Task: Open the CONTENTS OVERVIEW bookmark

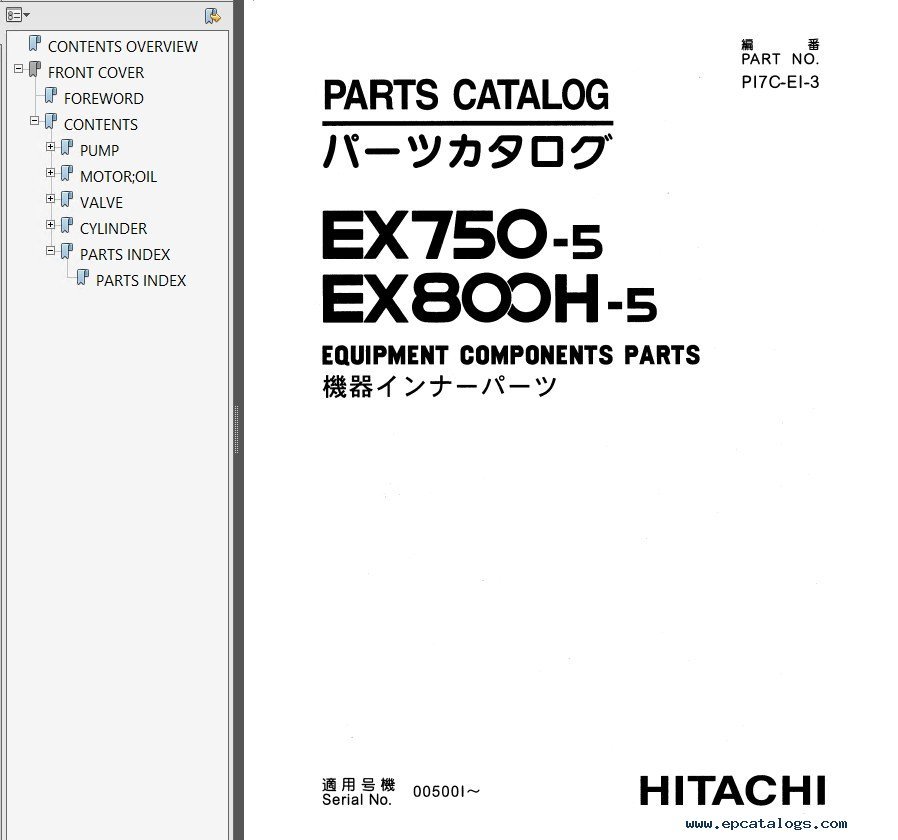Action: click(x=123, y=46)
